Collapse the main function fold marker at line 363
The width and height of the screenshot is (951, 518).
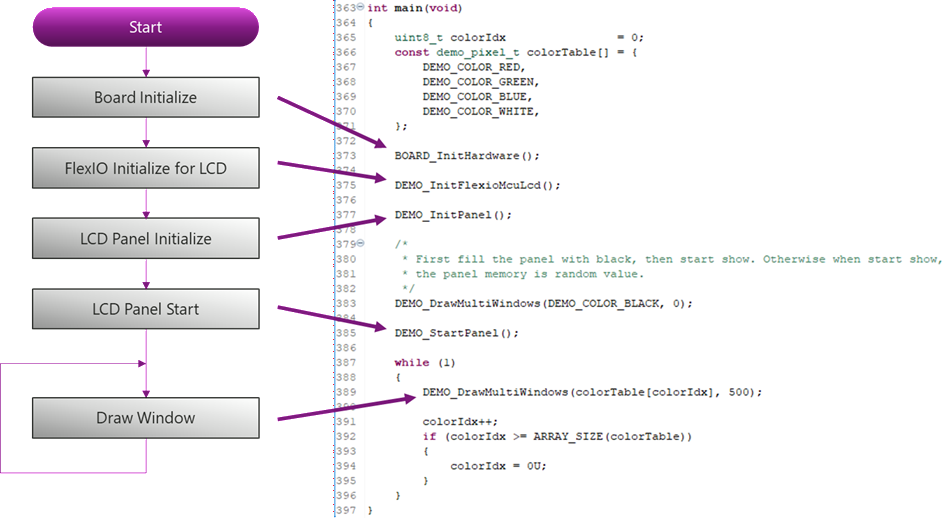pyautogui.click(x=360, y=7)
